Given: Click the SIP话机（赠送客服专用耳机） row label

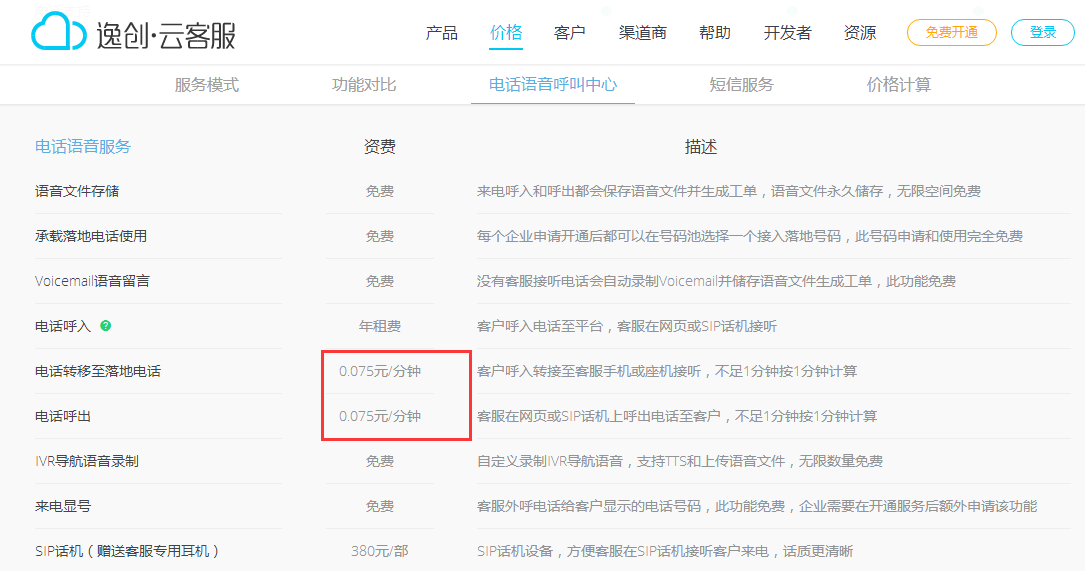Looking at the screenshot, I should coord(128,551).
